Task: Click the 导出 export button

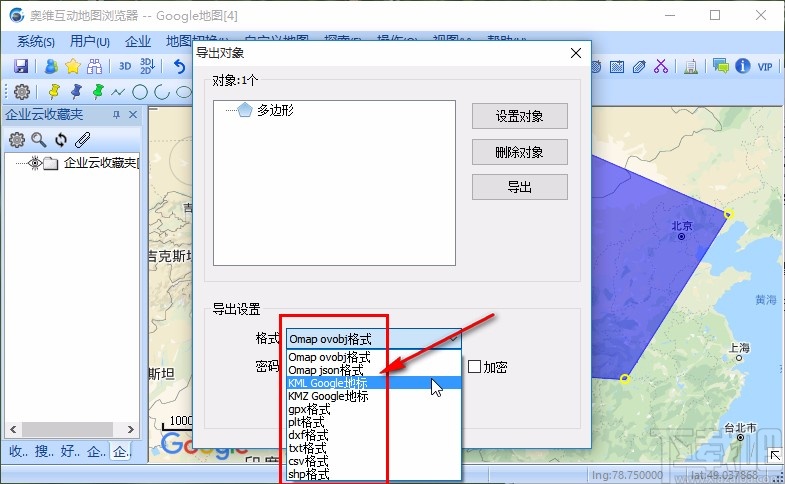Action: (x=520, y=187)
